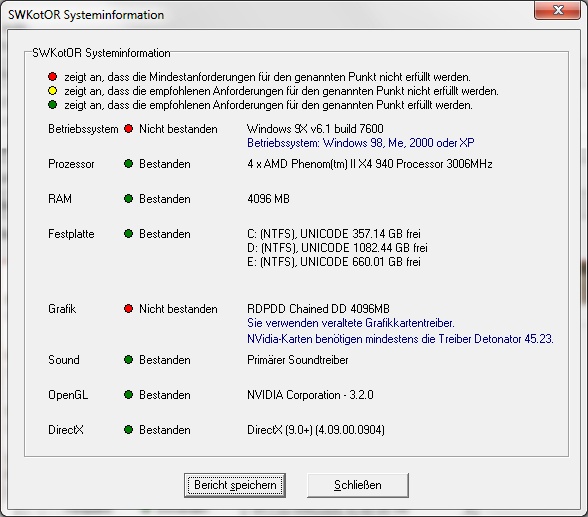Select the Prozessor label

pos(71,164)
